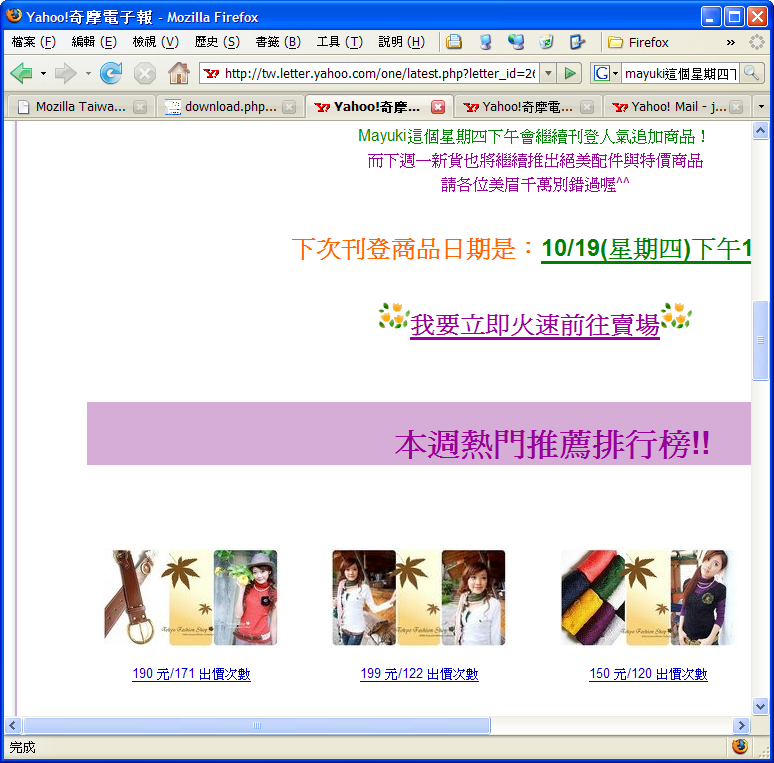The image size is (774, 763).
Task: Click the recycle-page bookmark toolbar icon
Action: point(546,42)
